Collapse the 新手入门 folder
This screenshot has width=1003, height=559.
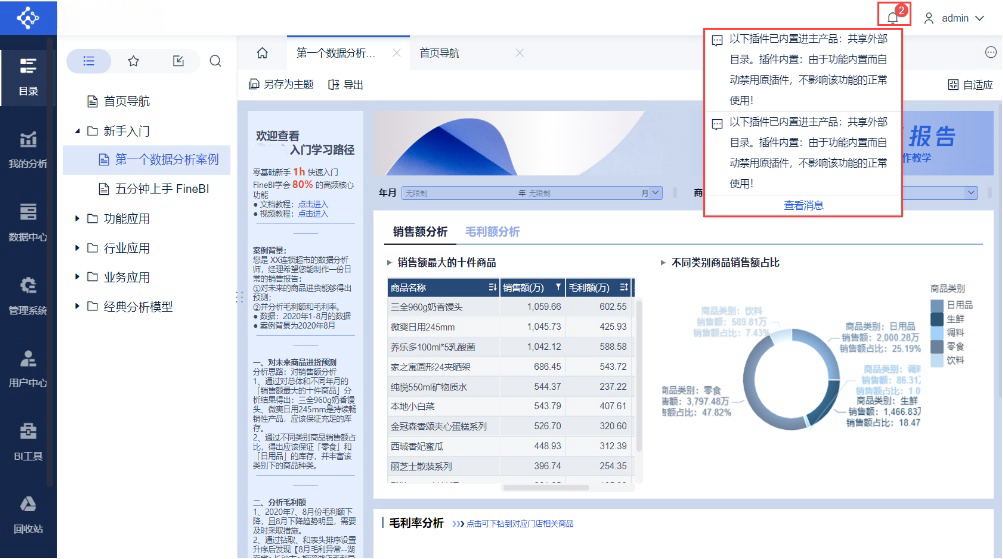coord(77,131)
